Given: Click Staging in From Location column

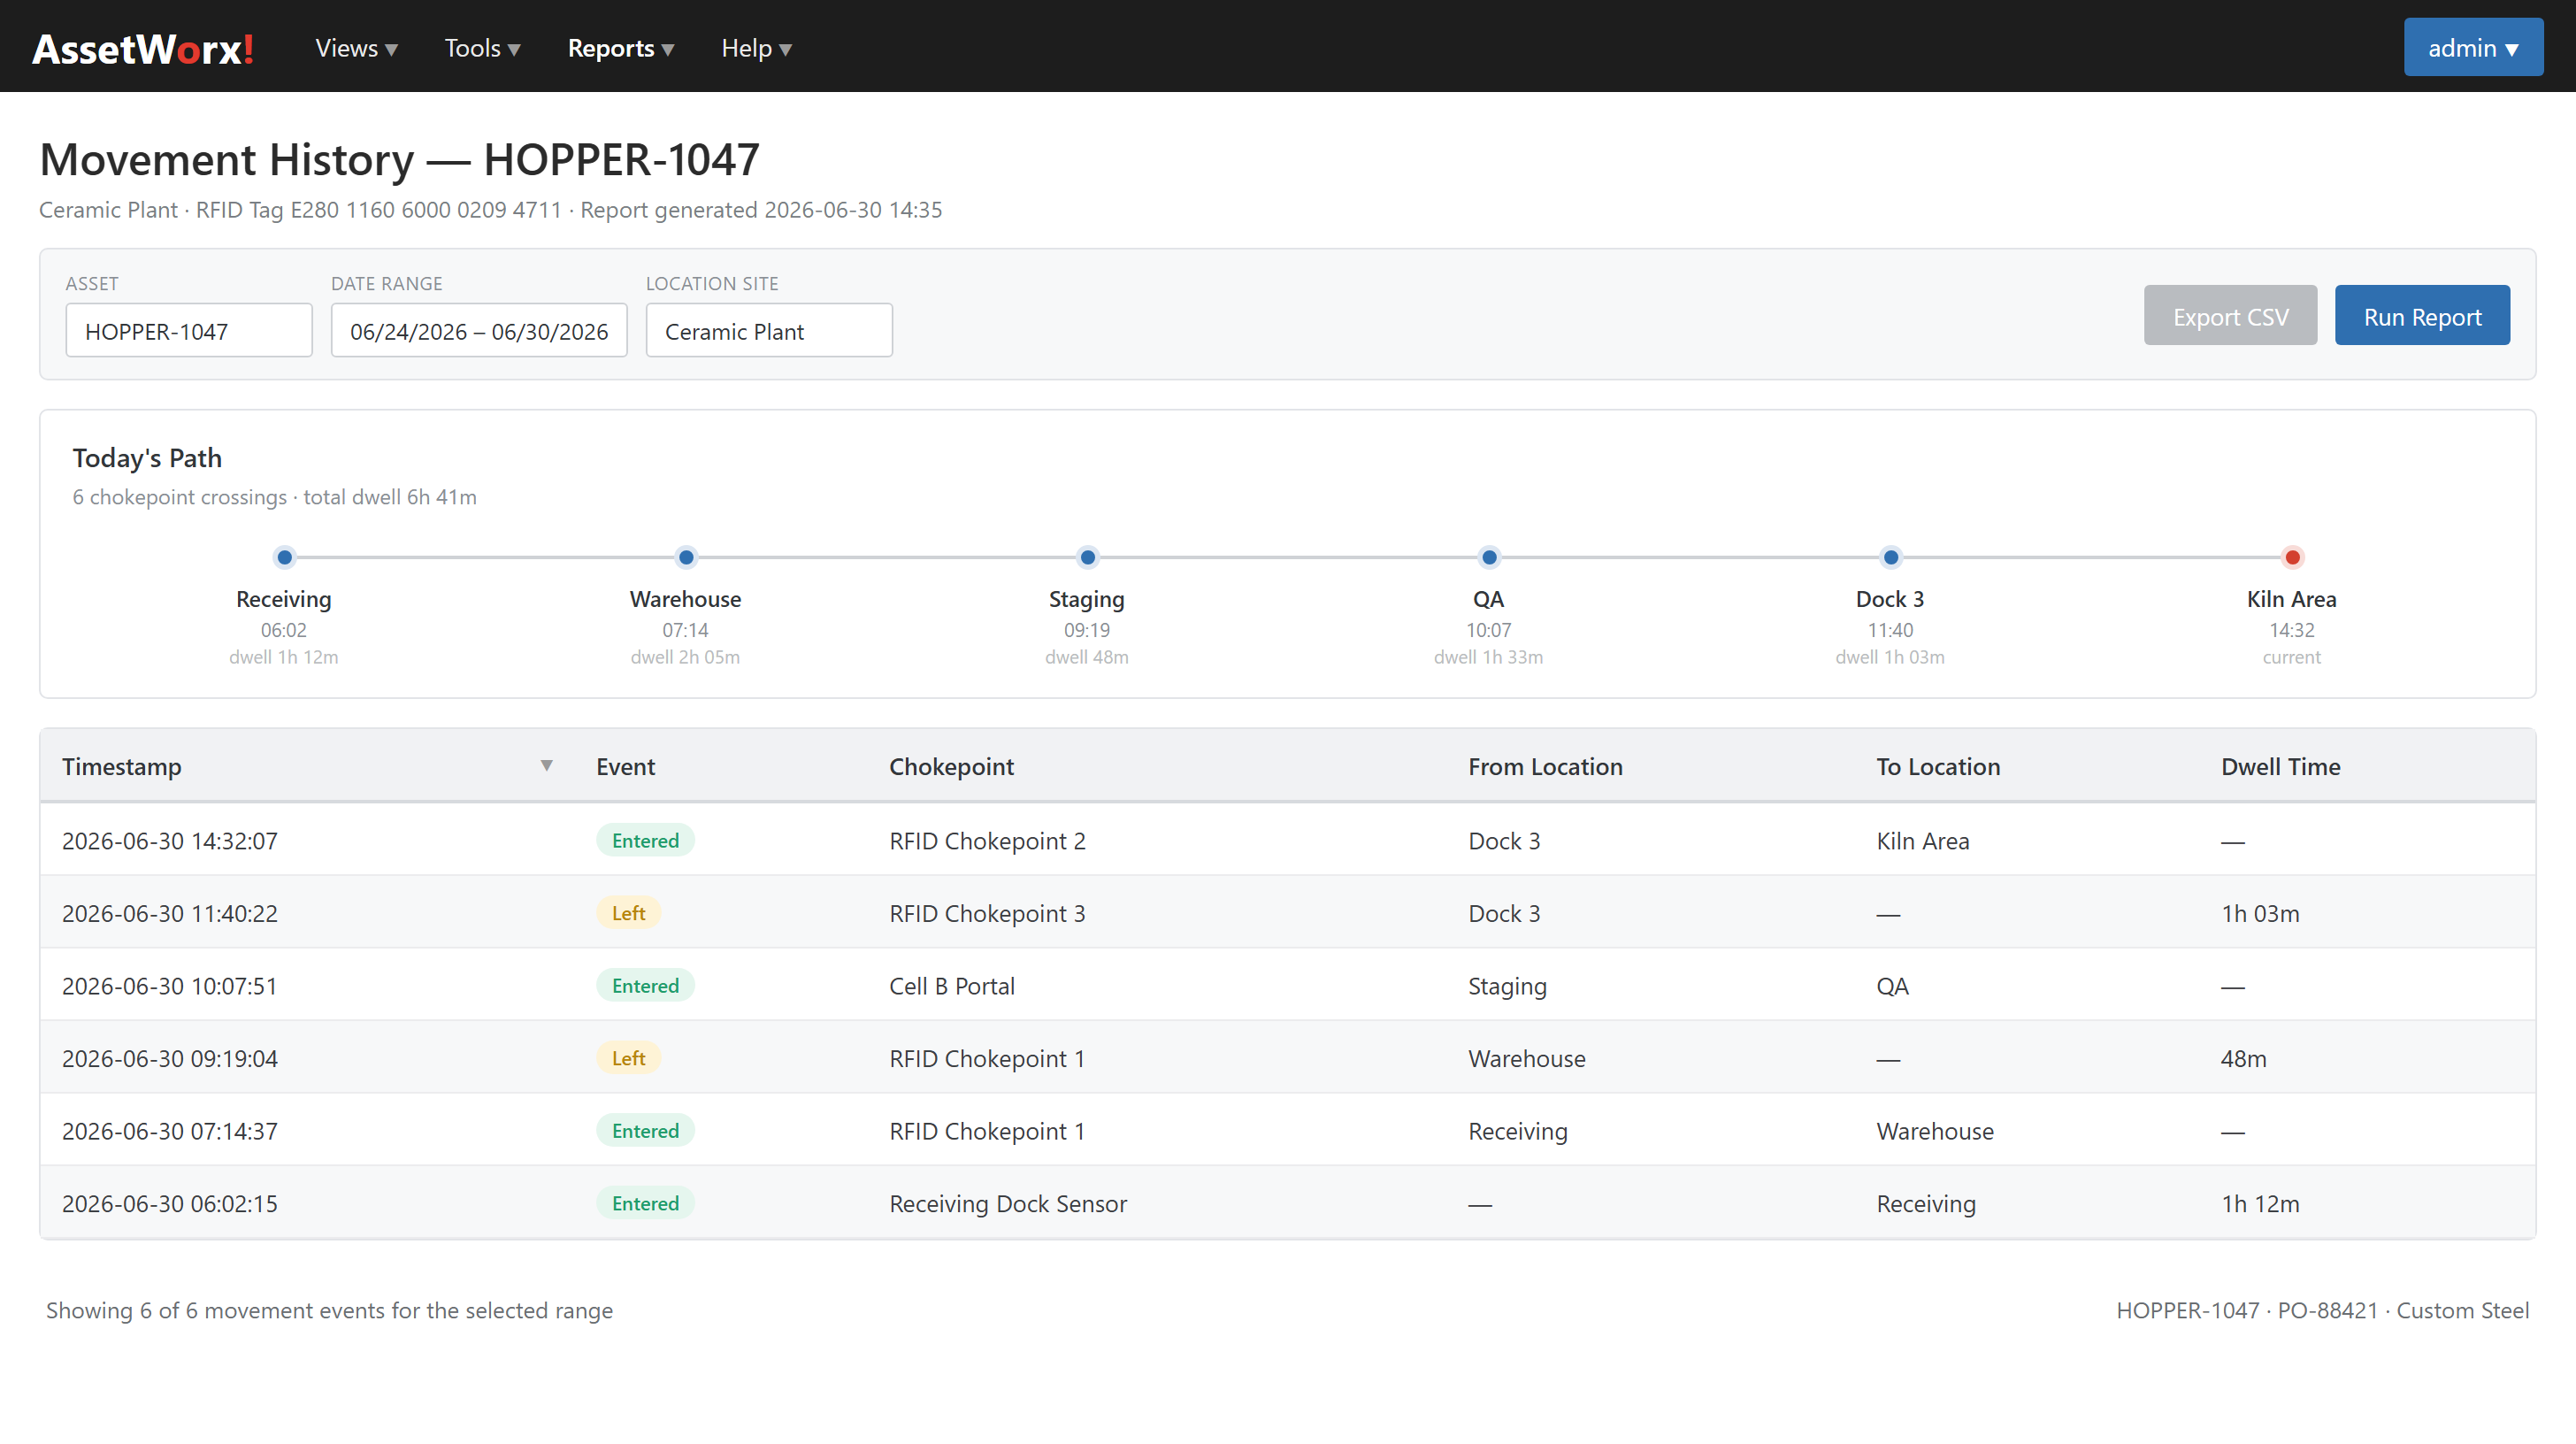Looking at the screenshot, I should 1507,987.
